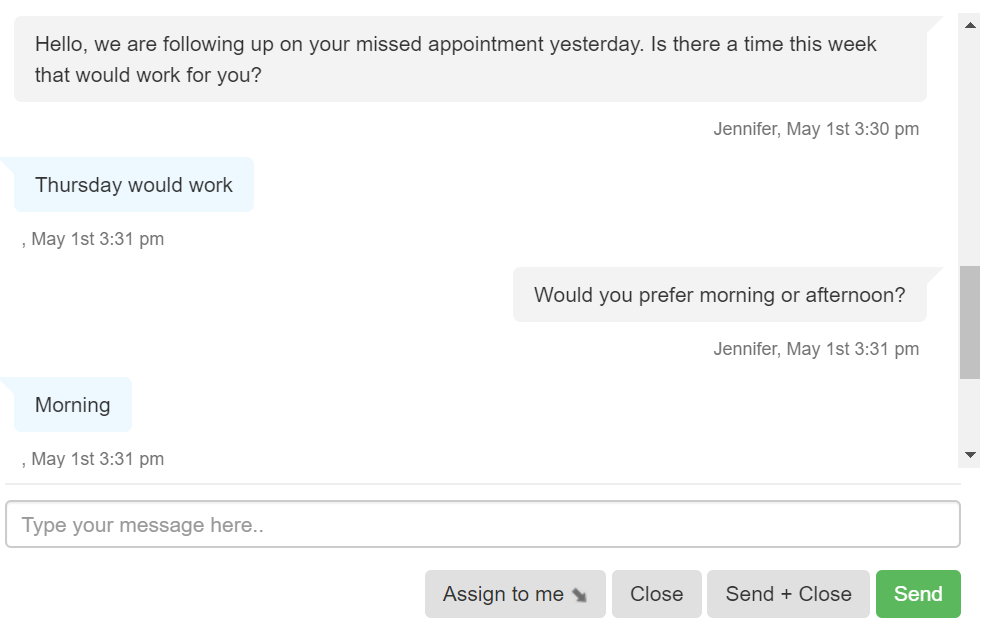Click the "Thursday would work" reply bubble
988x630 pixels.
[134, 185]
